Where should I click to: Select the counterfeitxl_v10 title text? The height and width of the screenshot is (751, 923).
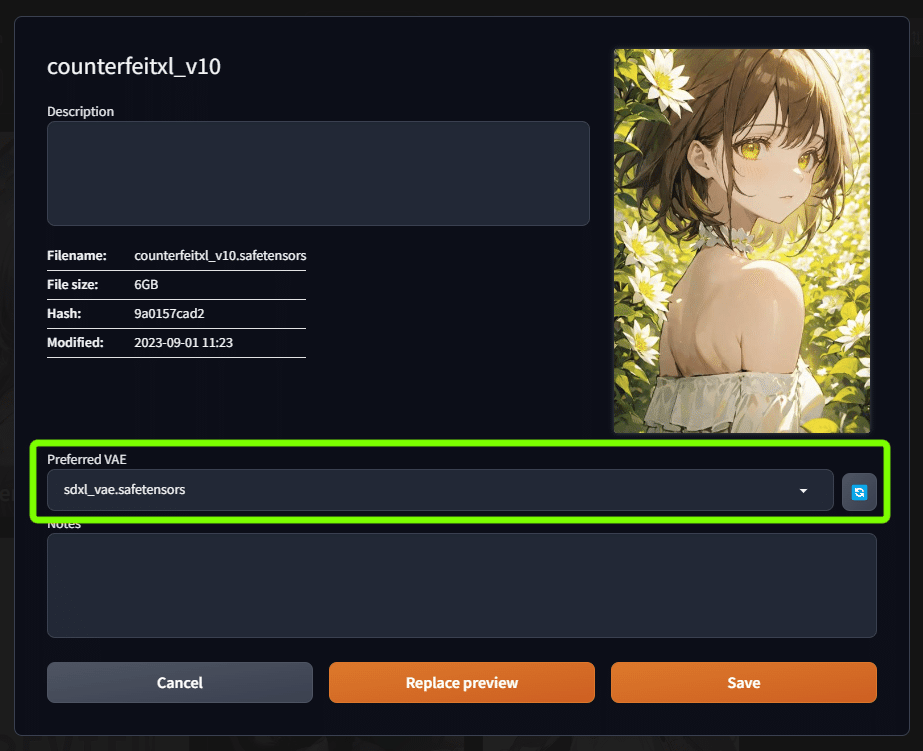pyautogui.click(x=134, y=67)
